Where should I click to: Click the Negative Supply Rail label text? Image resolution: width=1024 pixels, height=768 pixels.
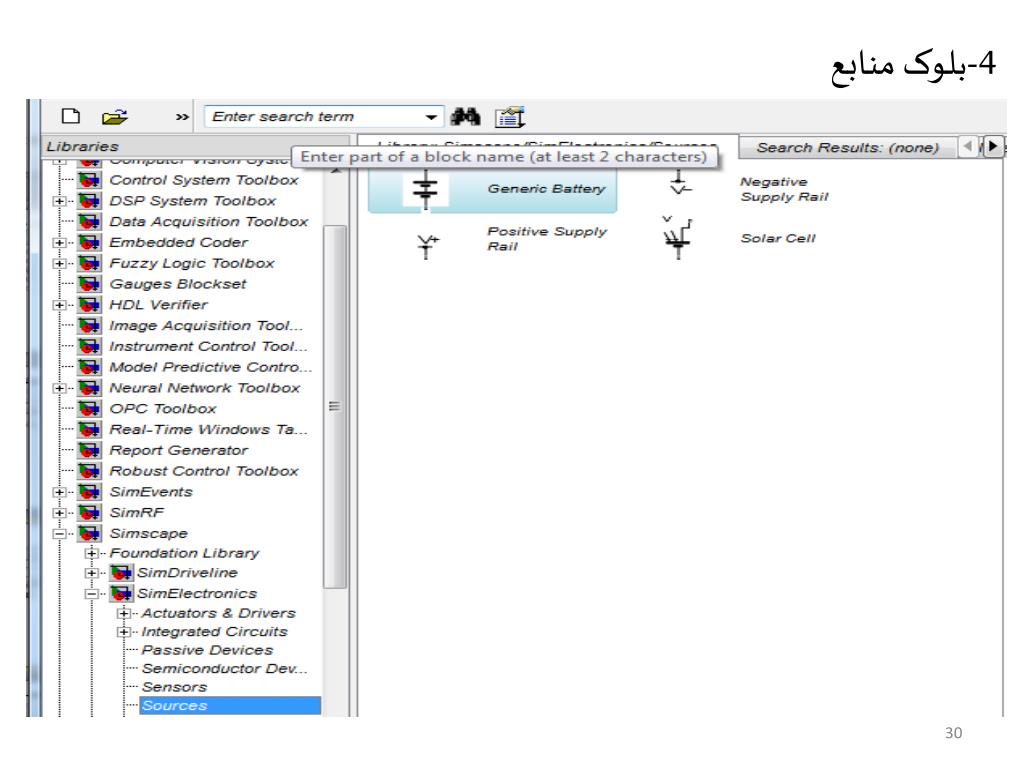tap(784, 189)
